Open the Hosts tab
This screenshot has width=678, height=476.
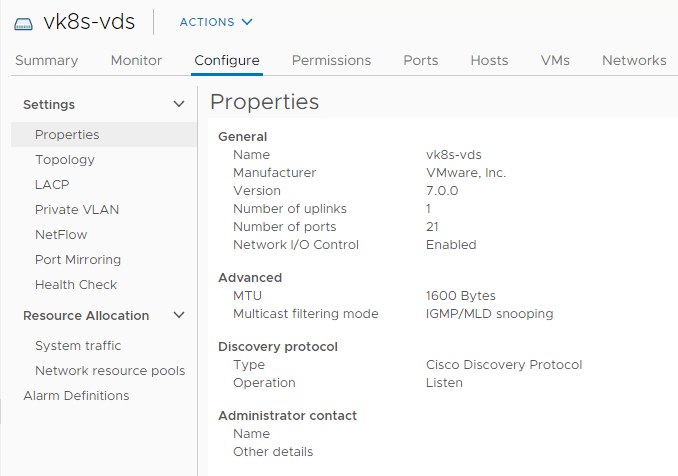489,61
